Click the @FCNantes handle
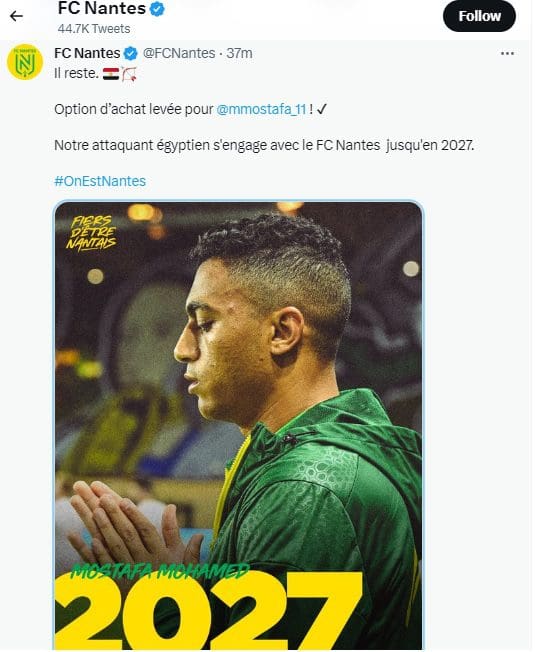 179,53
